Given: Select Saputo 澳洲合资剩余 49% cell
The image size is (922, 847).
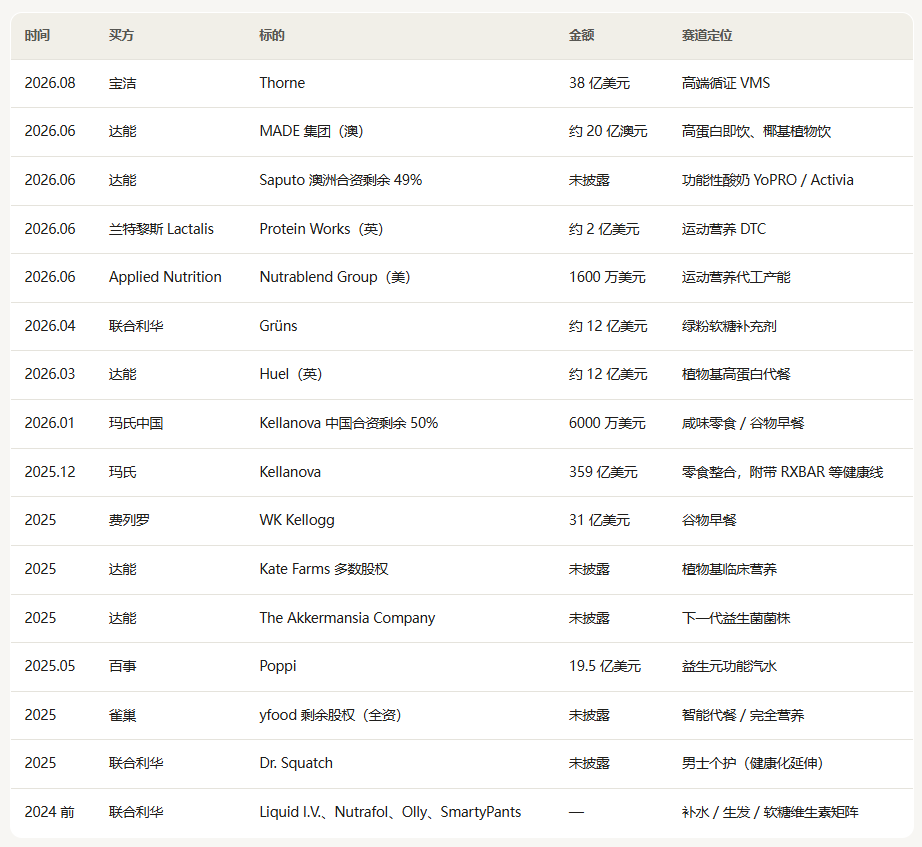Looking at the screenshot, I should (x=340, y=180).
